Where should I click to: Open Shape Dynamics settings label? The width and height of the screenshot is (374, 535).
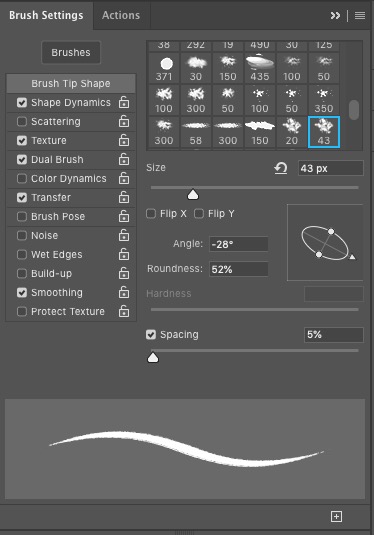71,102
